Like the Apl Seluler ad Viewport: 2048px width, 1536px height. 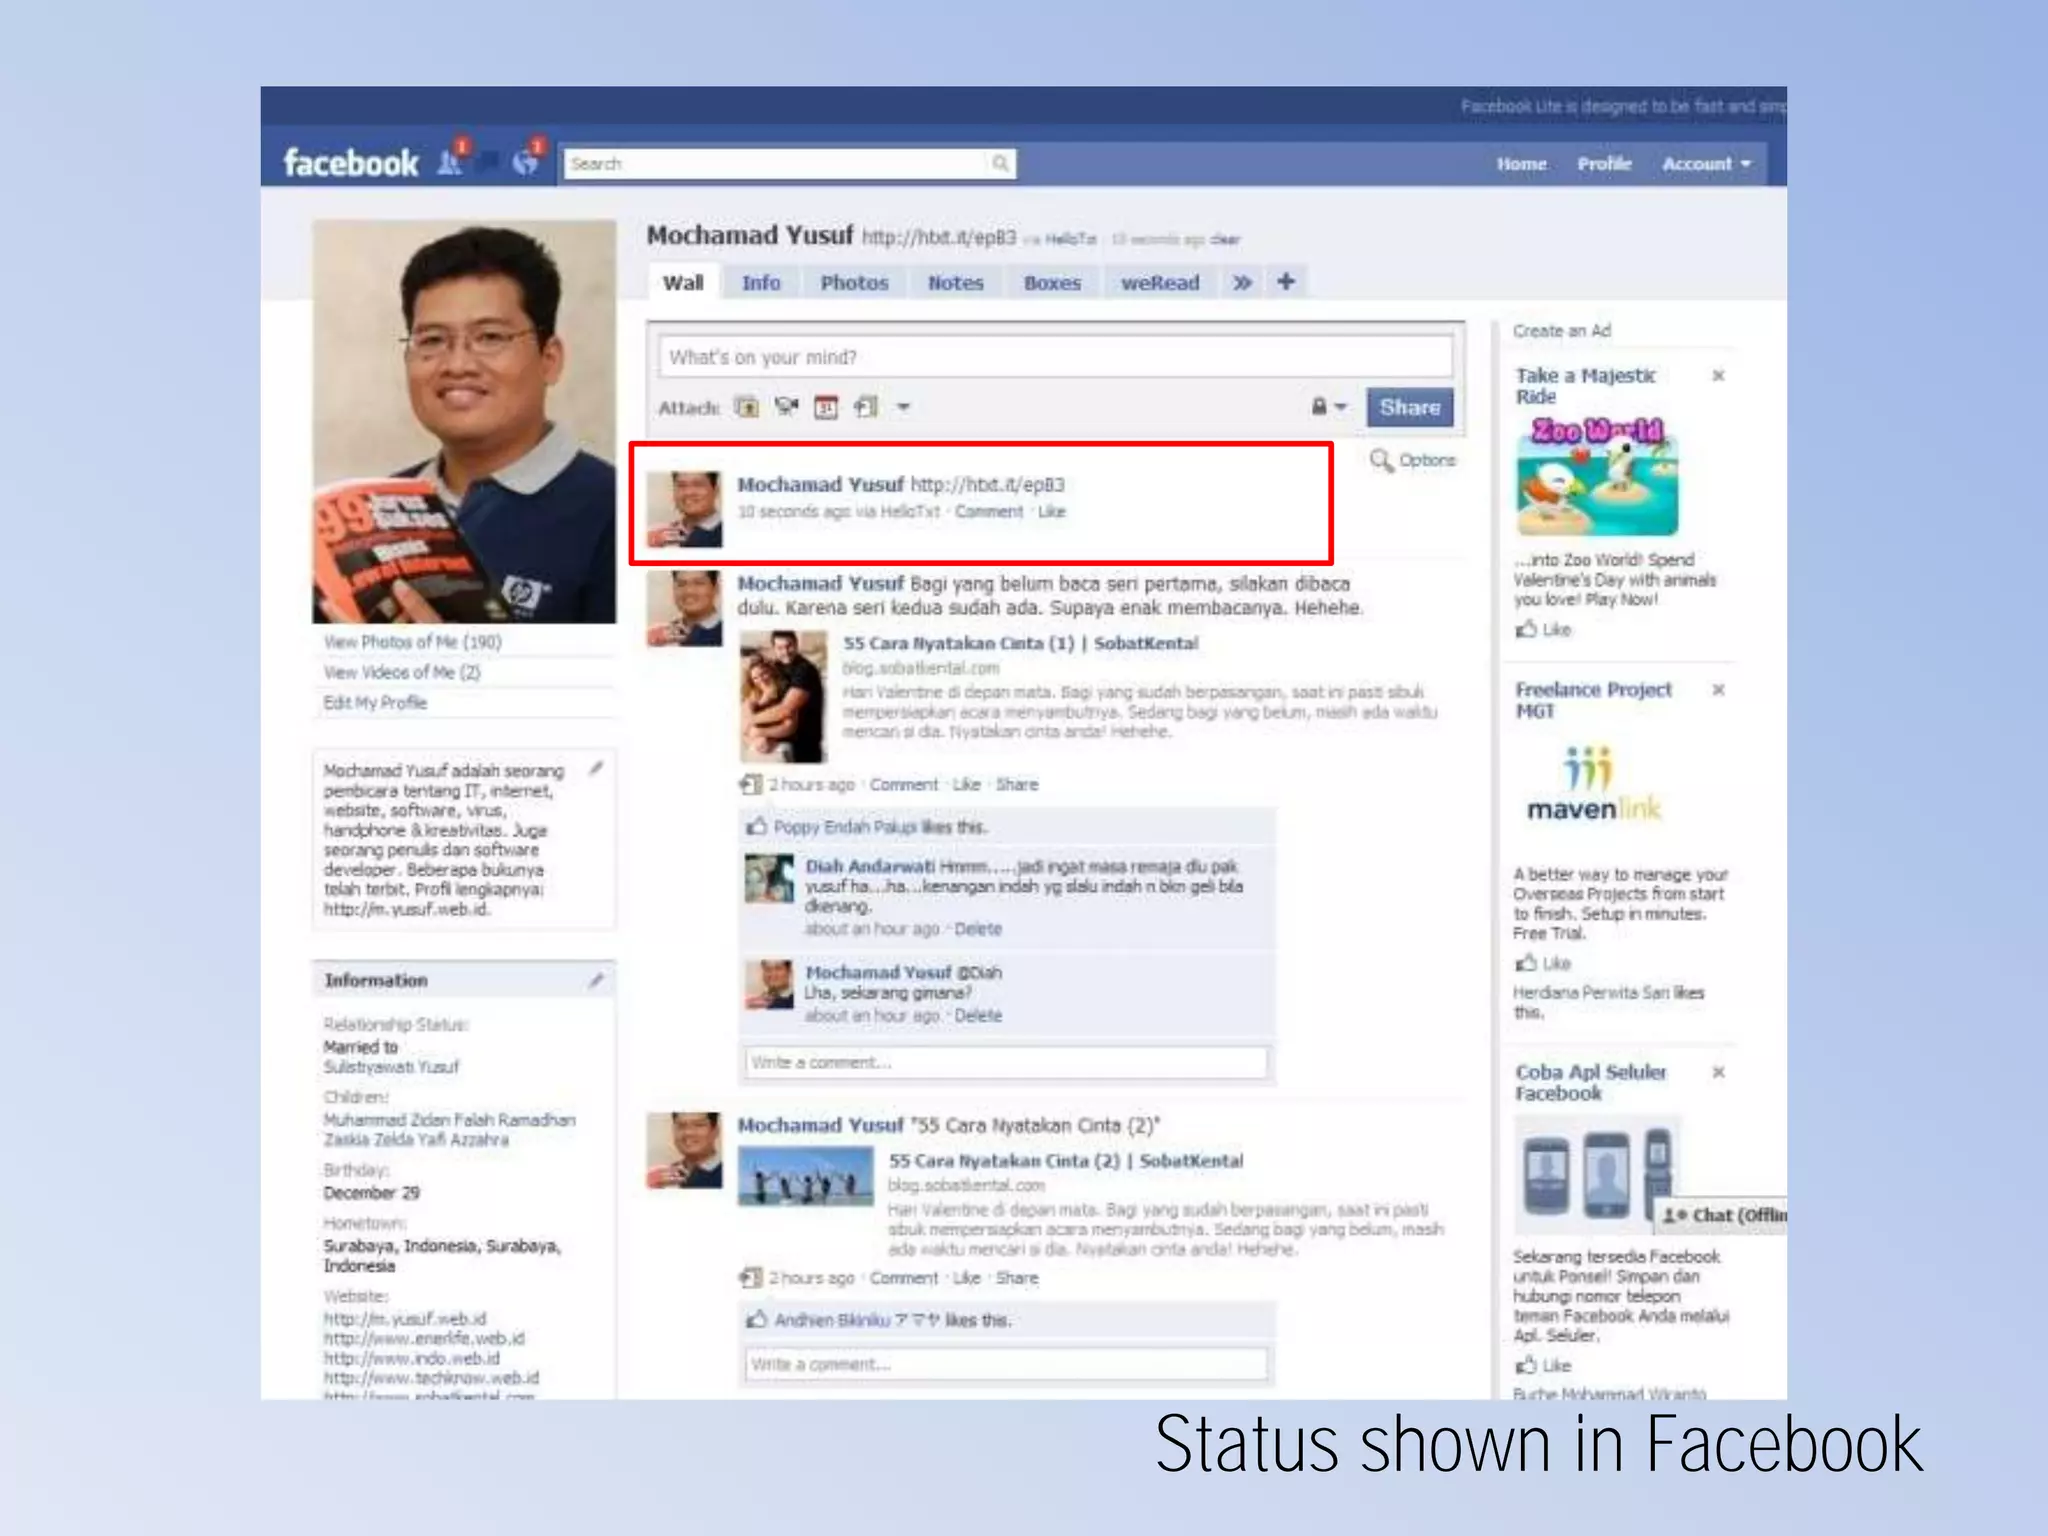[x=1544, y=1365]
